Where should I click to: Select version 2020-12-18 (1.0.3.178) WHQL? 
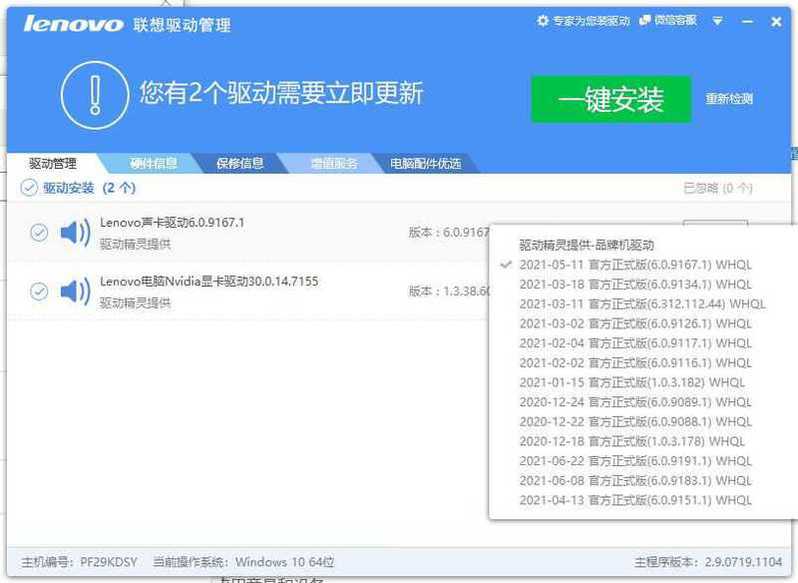pyautogui.click(x=632, y=441)
